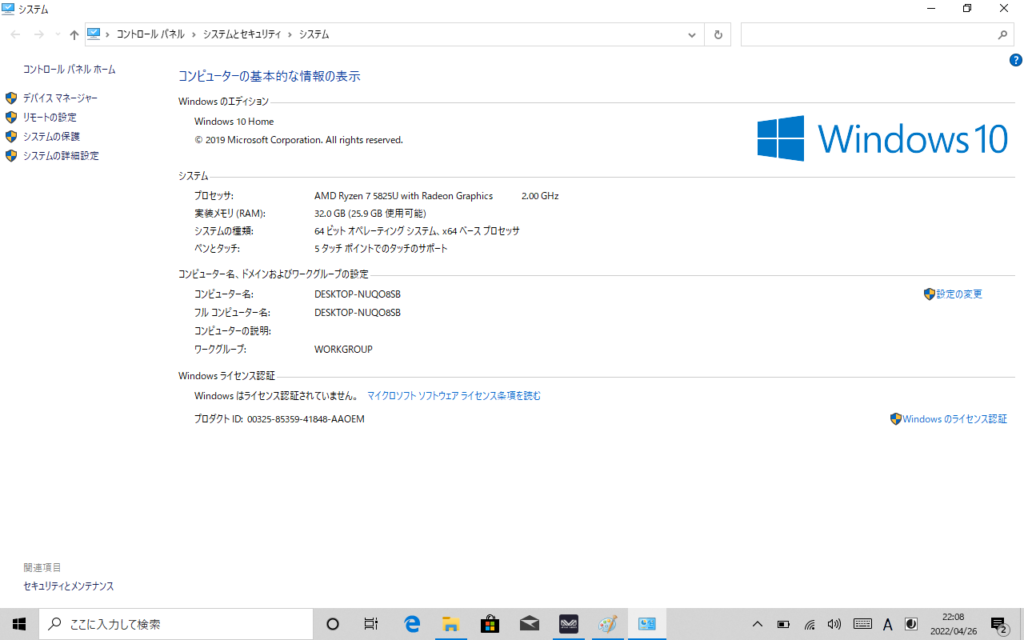Viewport: 1024px width, 640px height.
Task: Toggle the IME input mode A indicator
Action: pos(888,624)
